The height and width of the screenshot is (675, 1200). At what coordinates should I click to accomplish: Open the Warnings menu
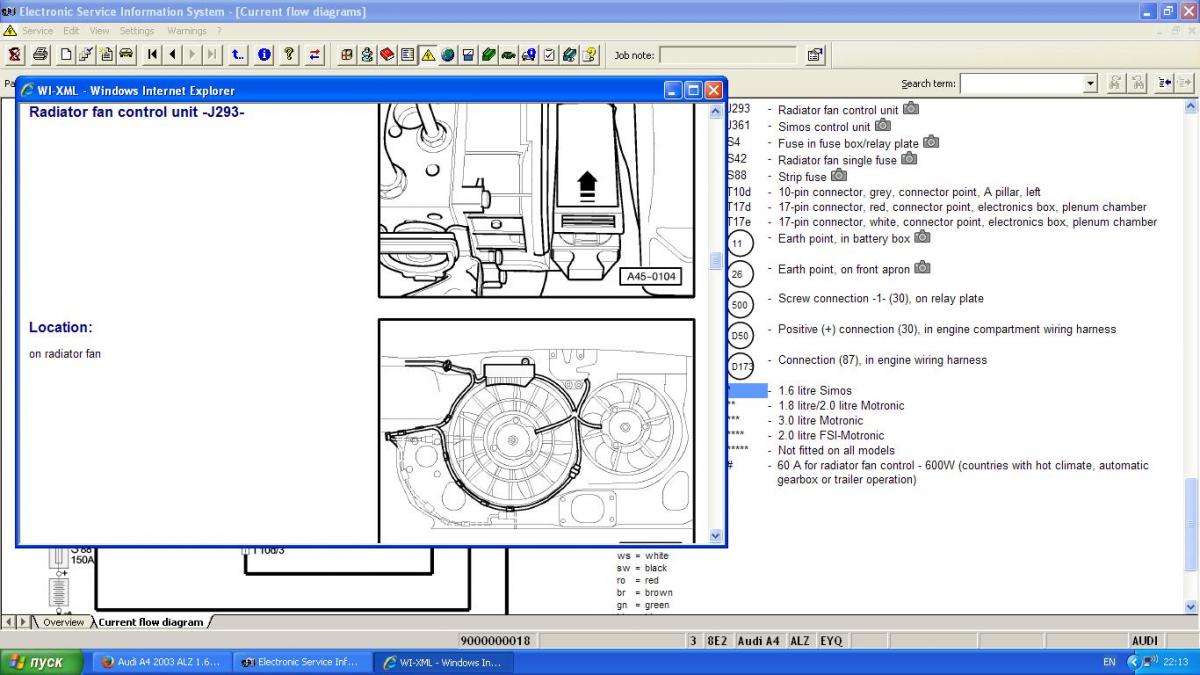pos(187,31)
